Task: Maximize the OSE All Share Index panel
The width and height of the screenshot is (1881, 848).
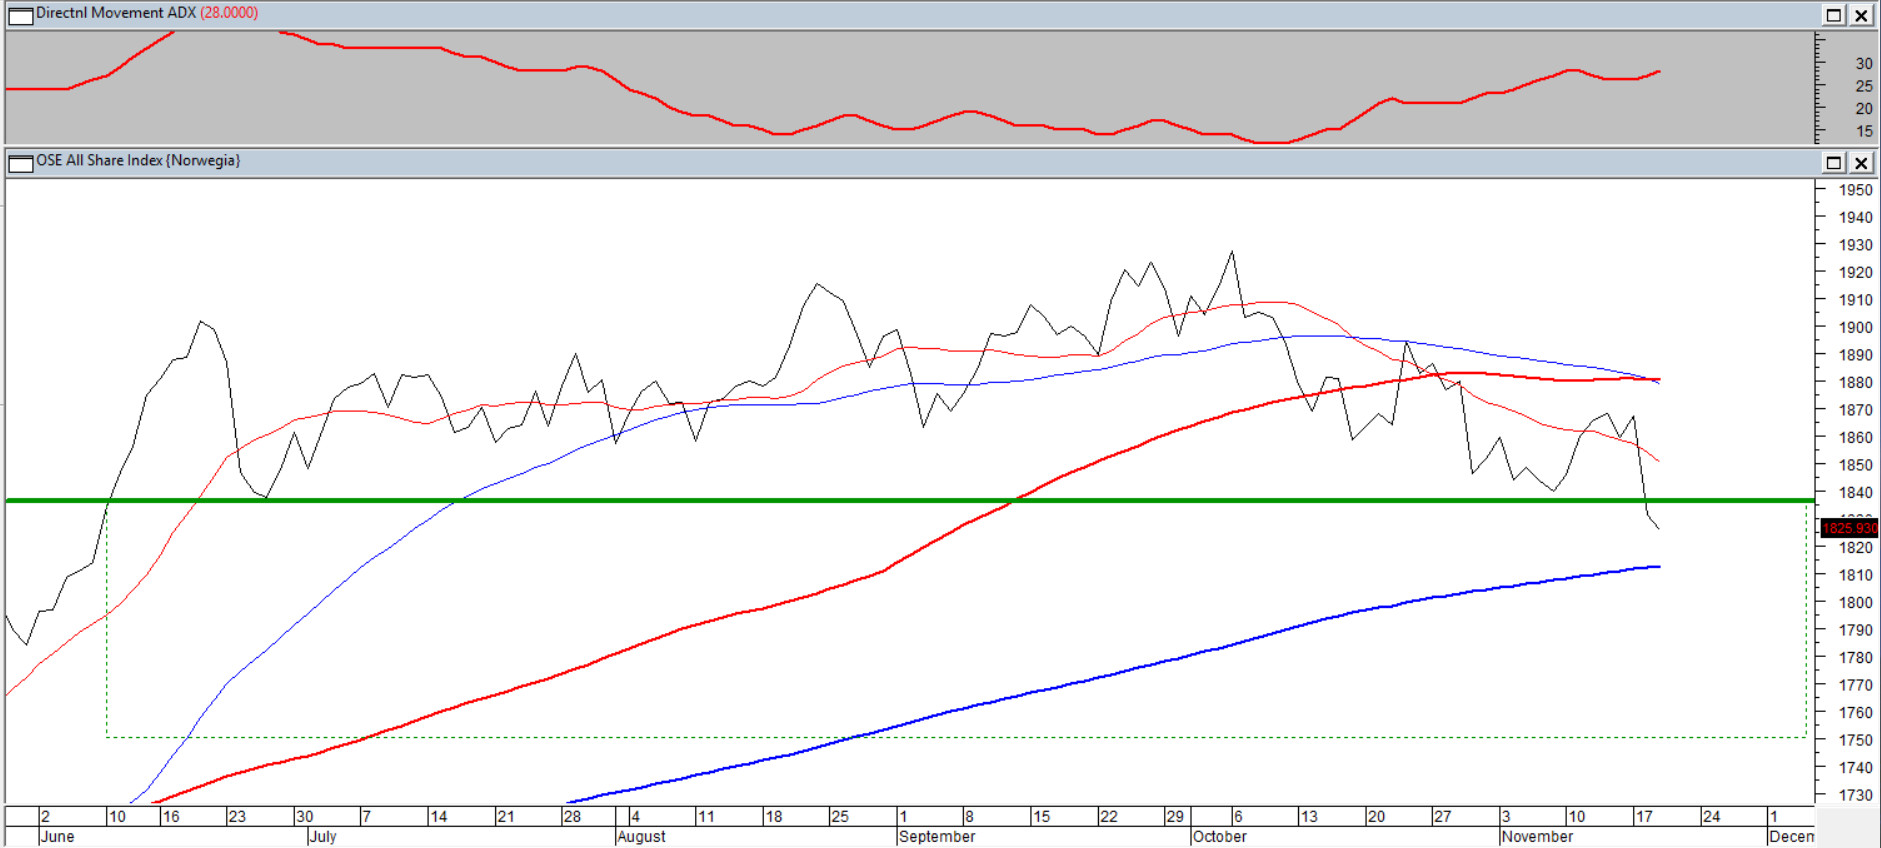Action: point(1834,163)
